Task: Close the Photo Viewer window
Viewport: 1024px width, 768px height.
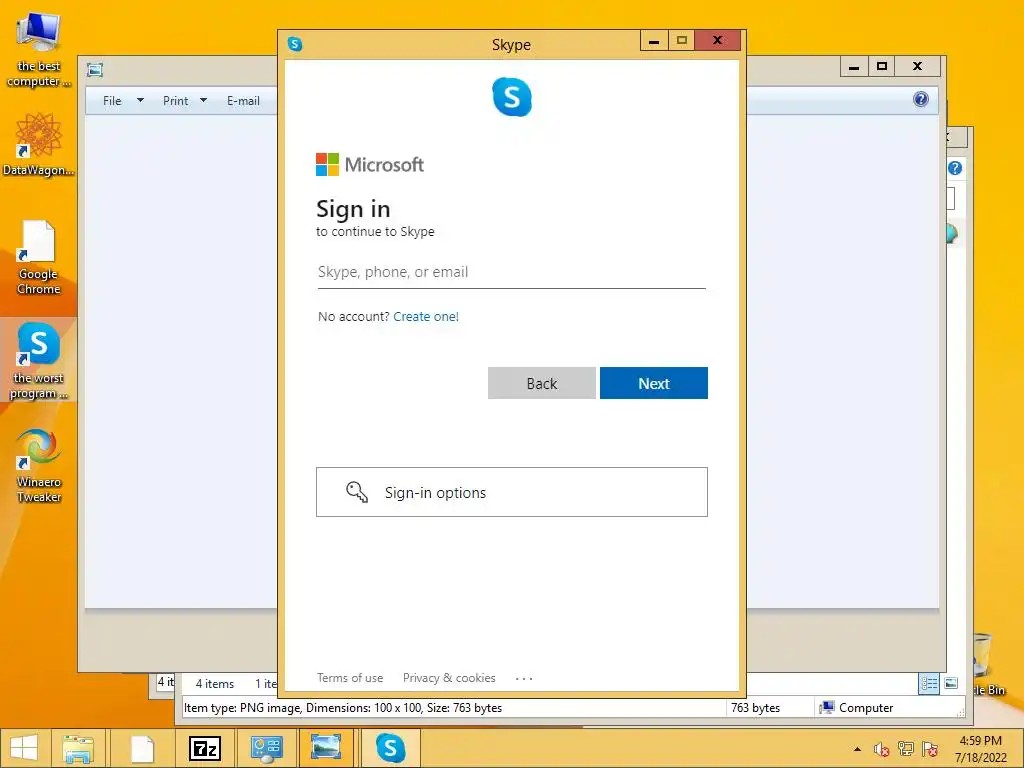Action: [x=918, y=67]
